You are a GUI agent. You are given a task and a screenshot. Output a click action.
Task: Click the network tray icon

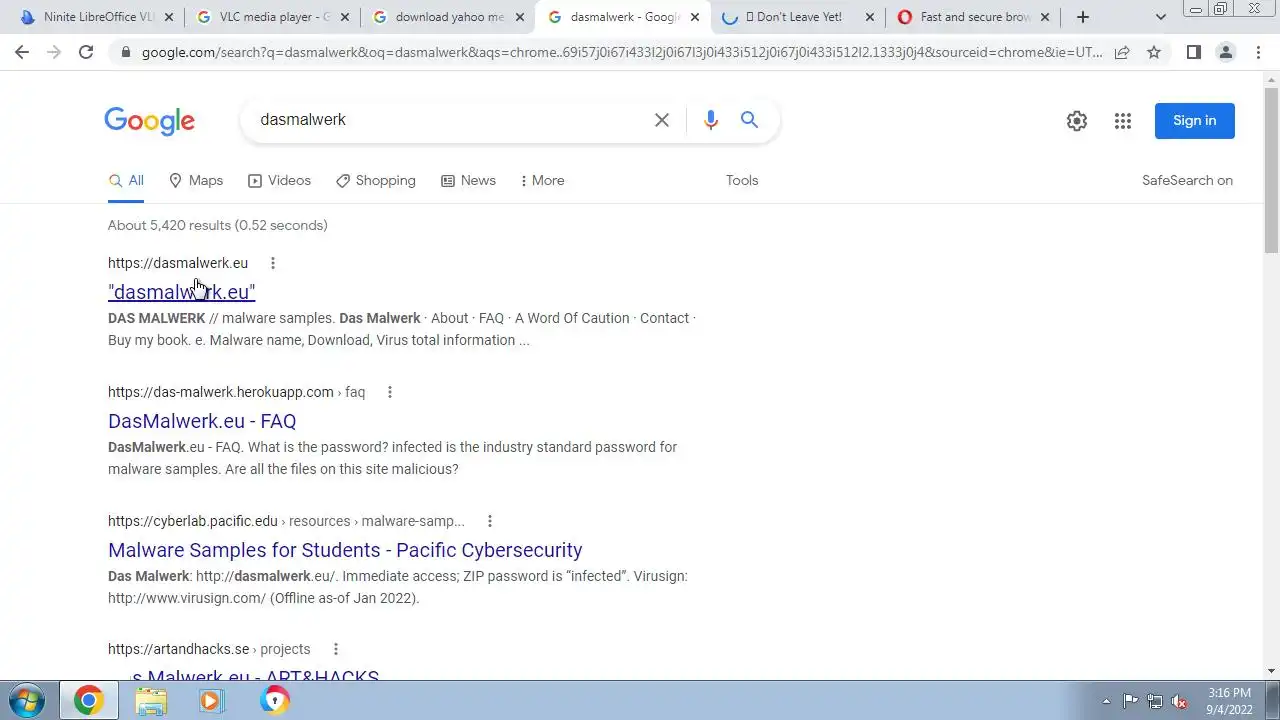[x=1155, y=701]
